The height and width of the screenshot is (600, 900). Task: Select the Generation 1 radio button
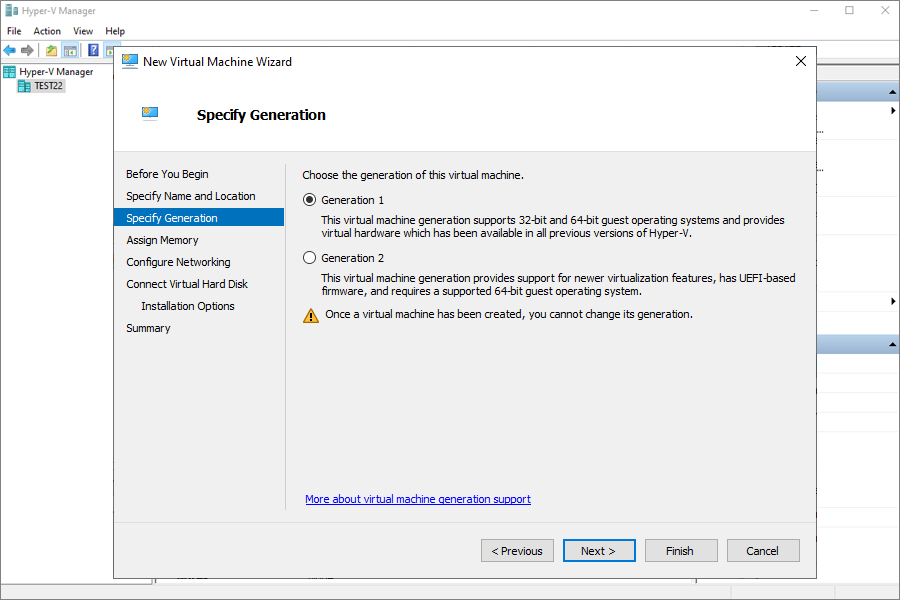click(x=309, y=200)
